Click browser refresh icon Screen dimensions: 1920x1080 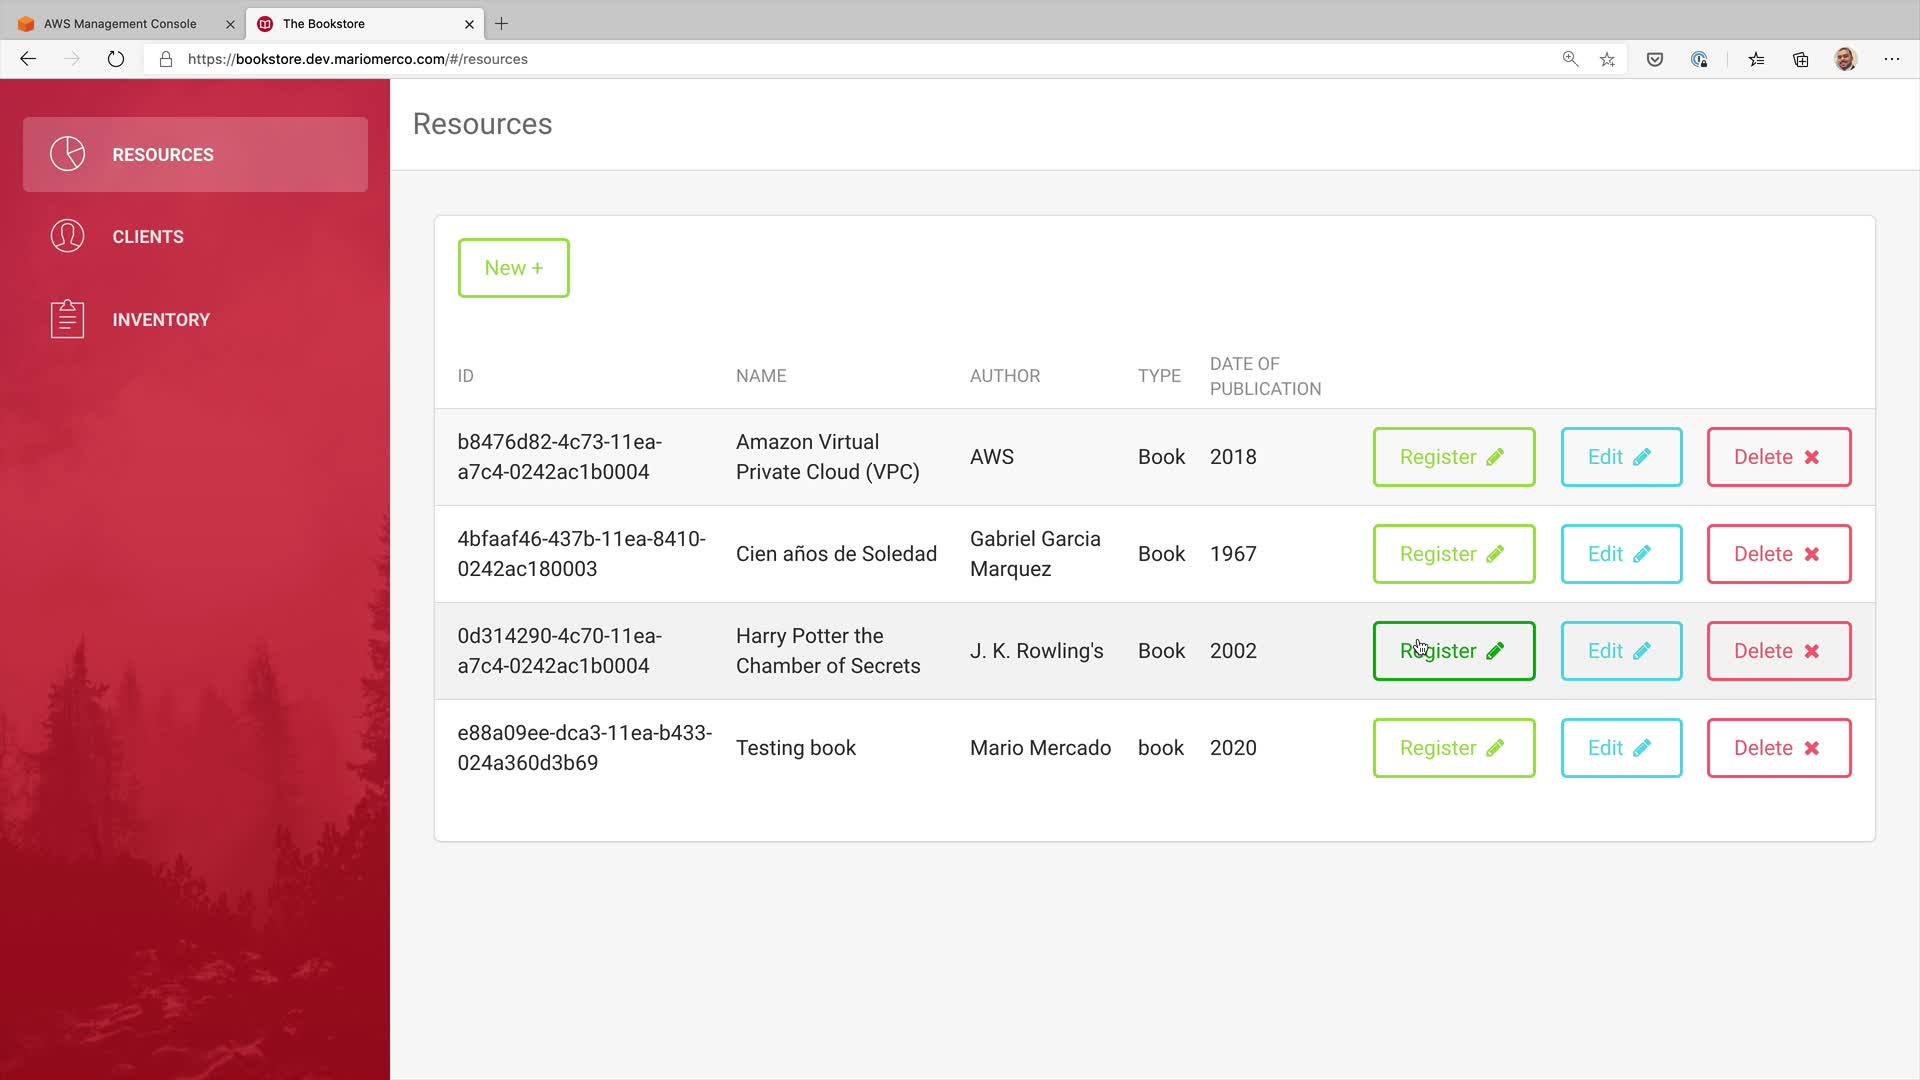pyautogui.click(x=116, y=59)
